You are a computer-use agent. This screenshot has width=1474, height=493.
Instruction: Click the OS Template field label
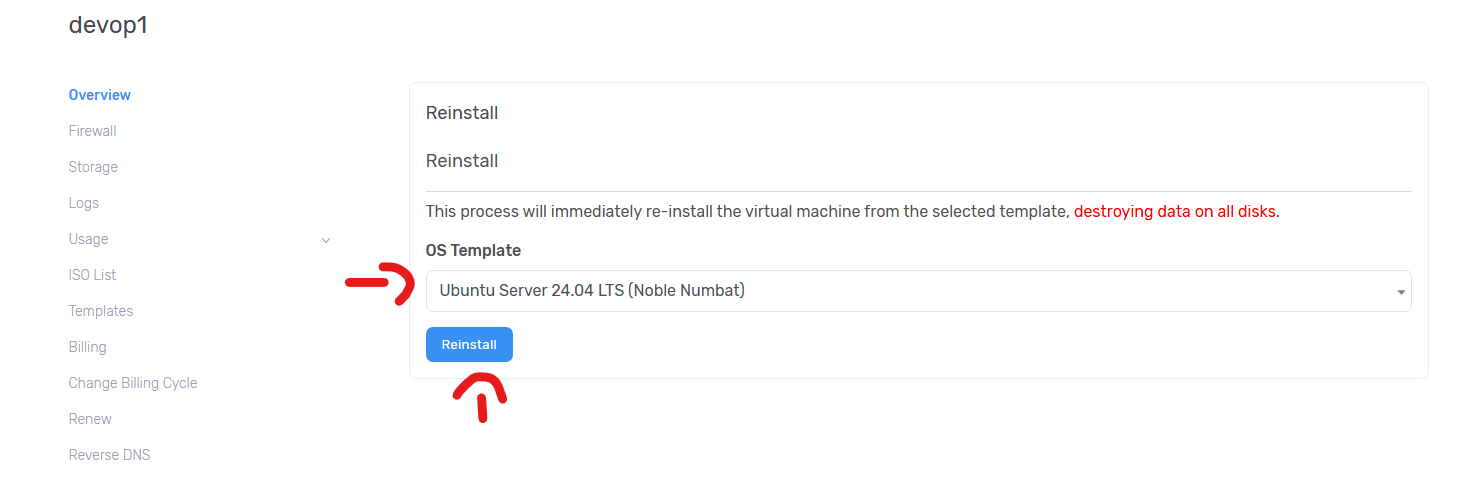(473, 250)
